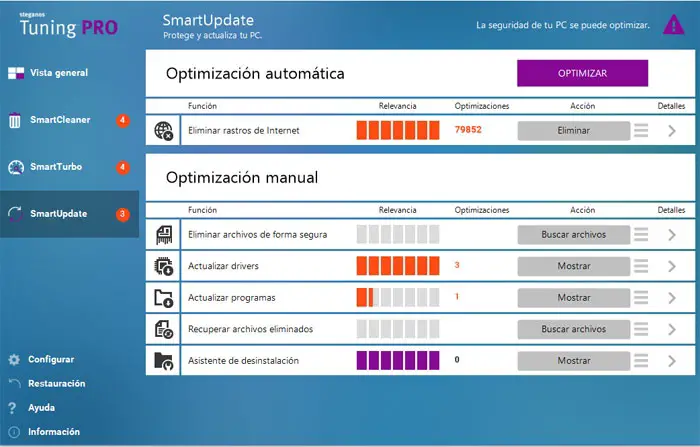Click the list lines icon in Asistente de desinstalación row
Image resolution: width=700 pixels, height=447 pixels.
pos(641,360)
